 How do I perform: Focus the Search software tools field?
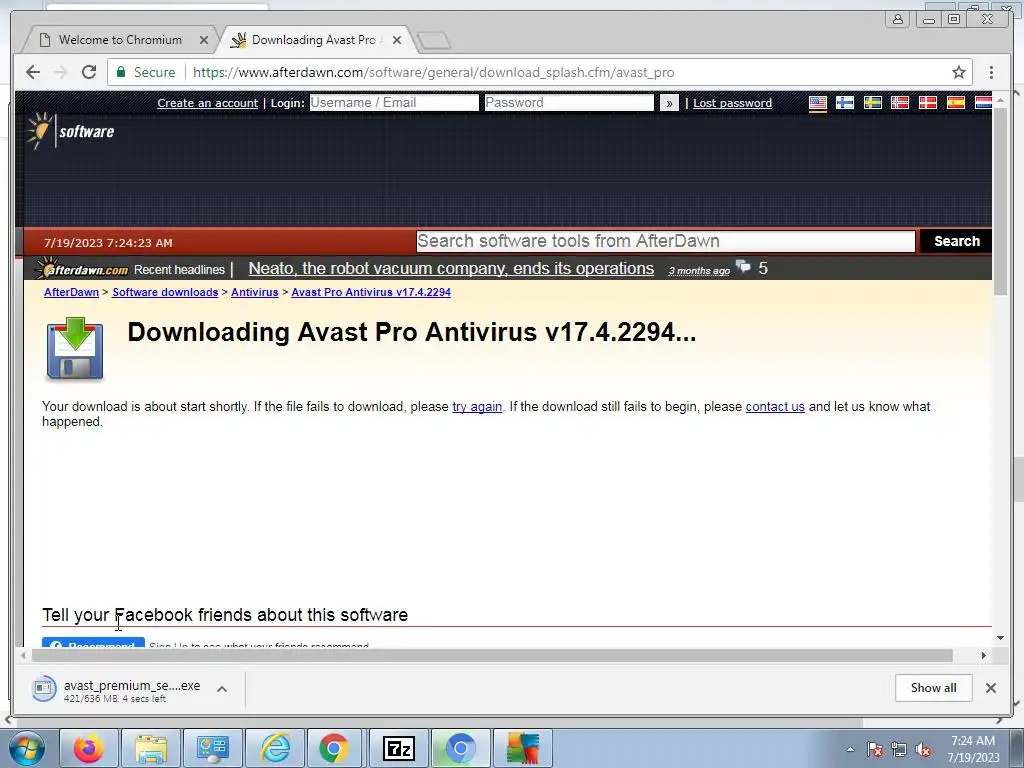[x=665, y=241]
